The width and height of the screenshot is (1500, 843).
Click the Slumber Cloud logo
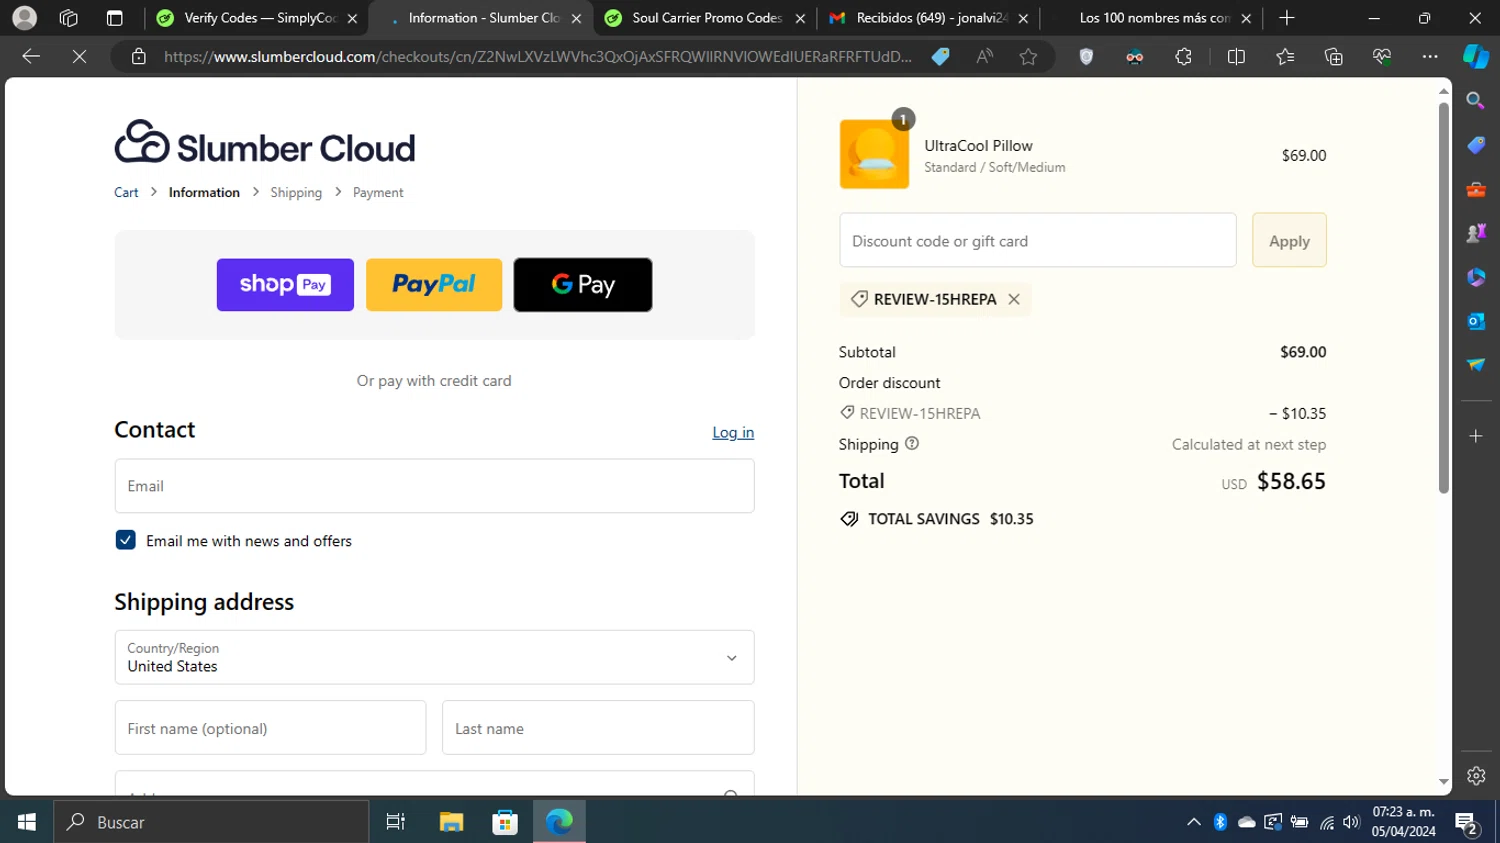(x=265, y=142)
